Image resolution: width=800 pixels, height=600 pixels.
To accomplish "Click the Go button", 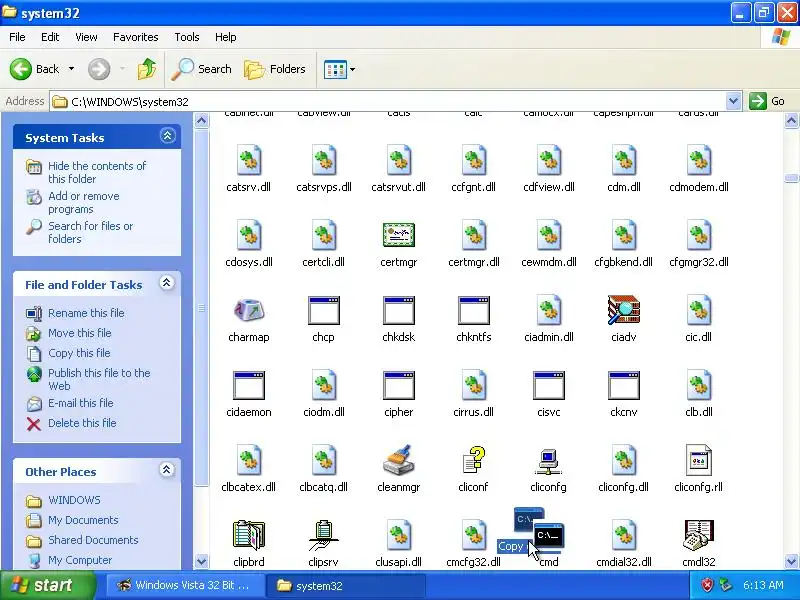I will coord(767,101).
